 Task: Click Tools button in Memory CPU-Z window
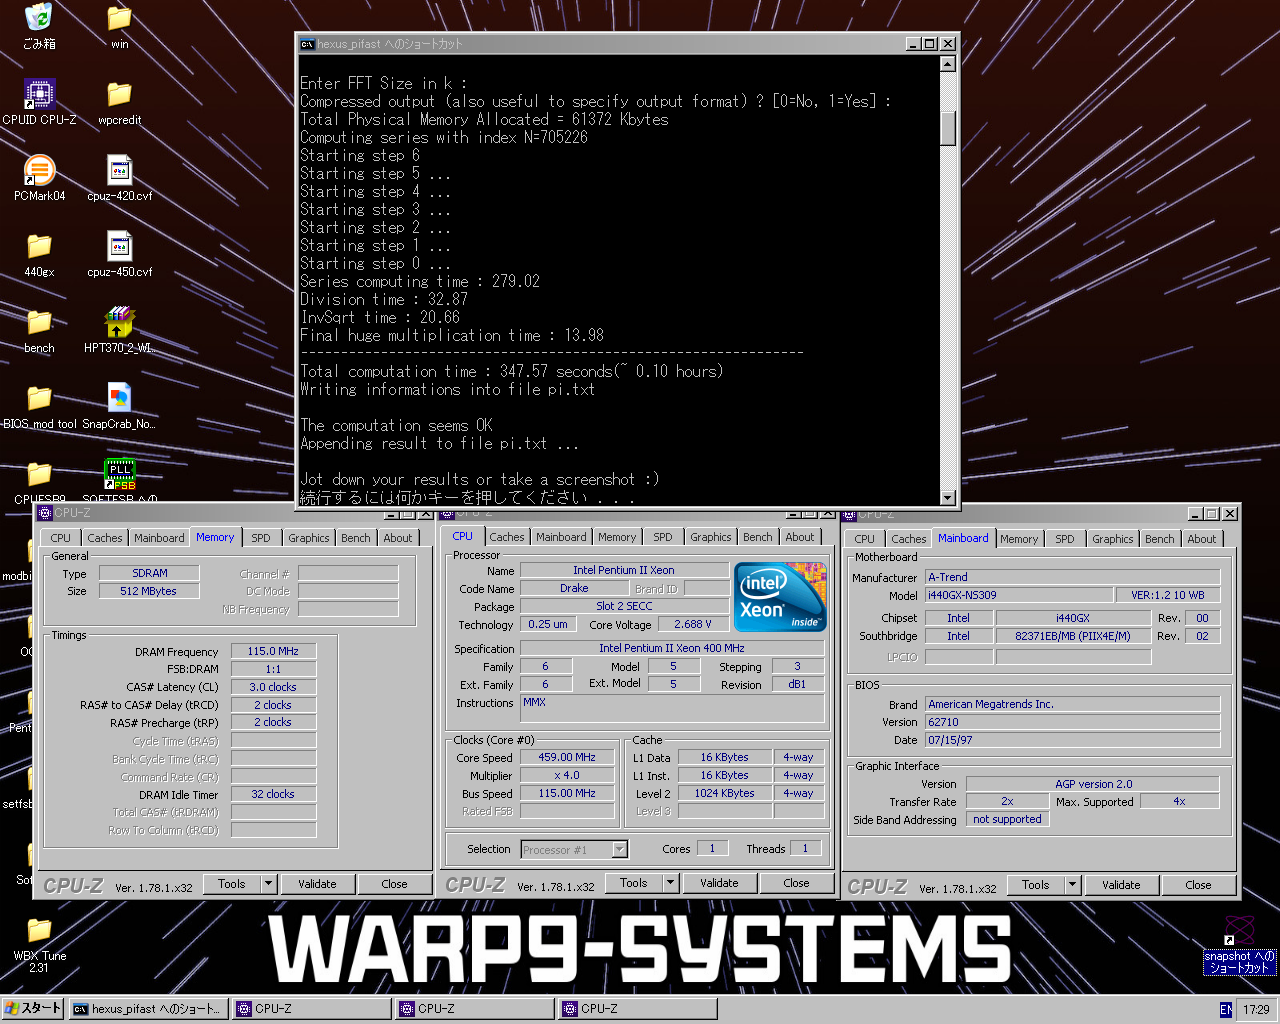pyautogui.click(x=232, y=884)
